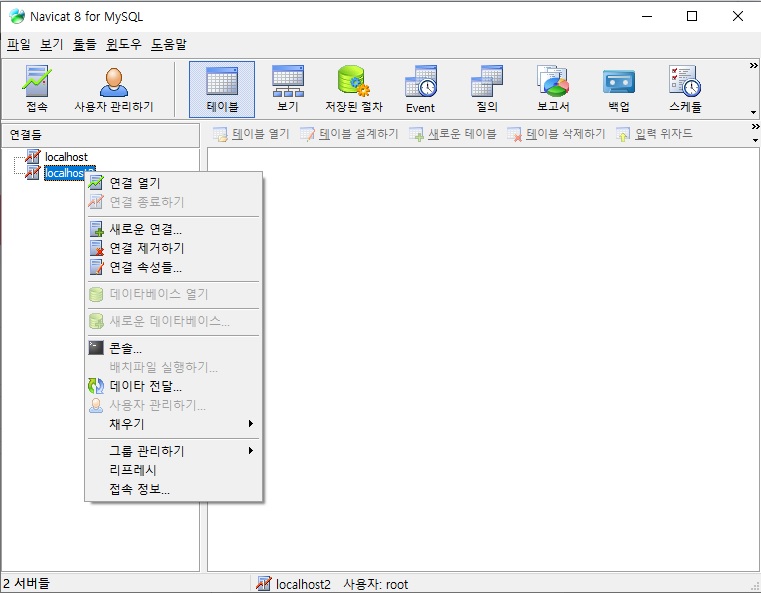Choose 연결 열기 from the context menu
The width and height of the screenshot is (761, 593).
174,183
